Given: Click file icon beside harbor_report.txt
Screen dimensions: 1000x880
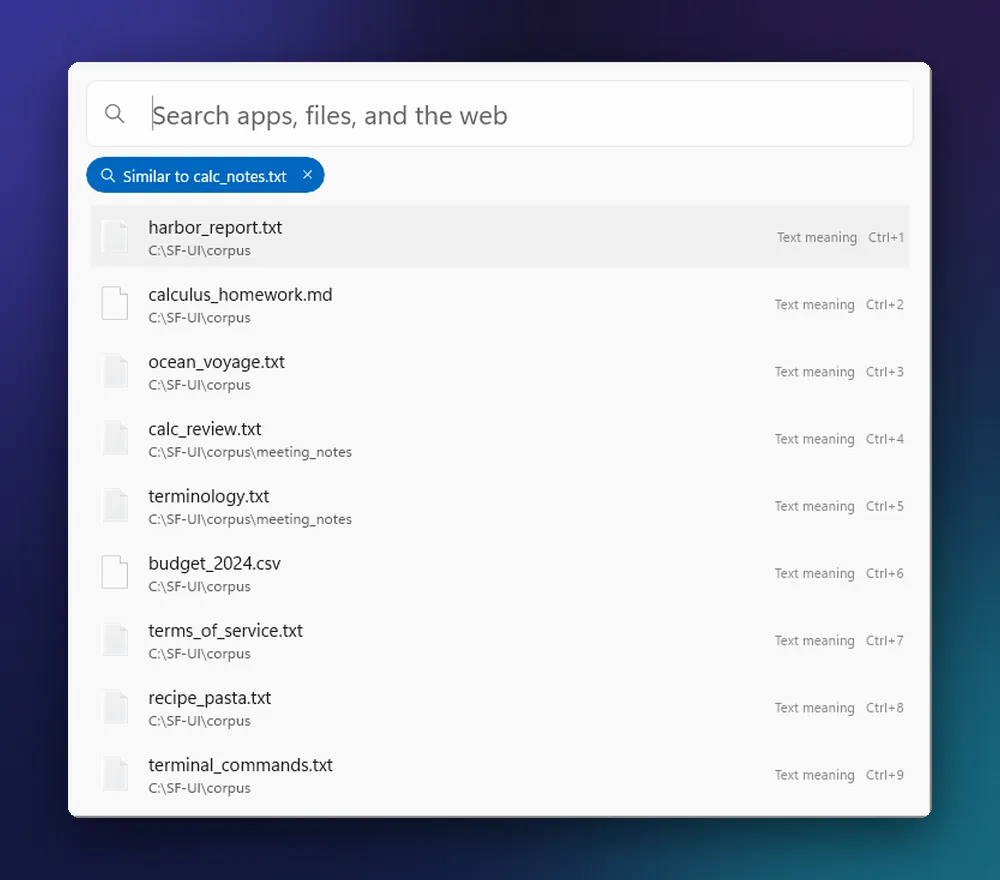Looking at the screenshot, I should point(115,237).
